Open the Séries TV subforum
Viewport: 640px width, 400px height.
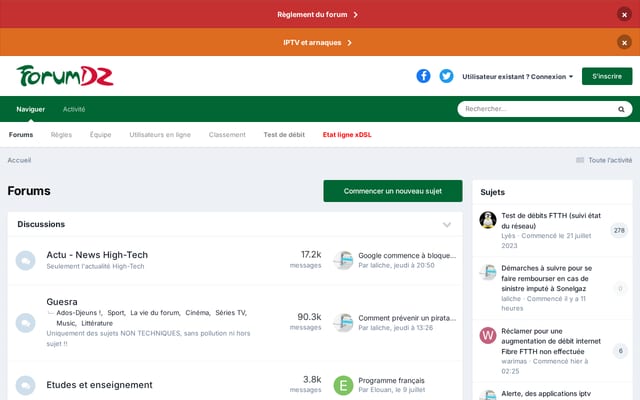231,313
